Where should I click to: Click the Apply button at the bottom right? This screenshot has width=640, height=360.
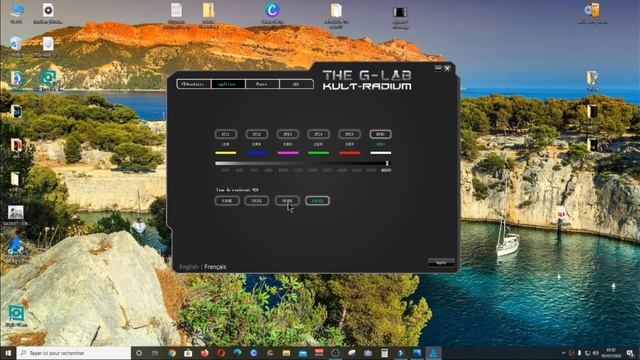(441, 262)
